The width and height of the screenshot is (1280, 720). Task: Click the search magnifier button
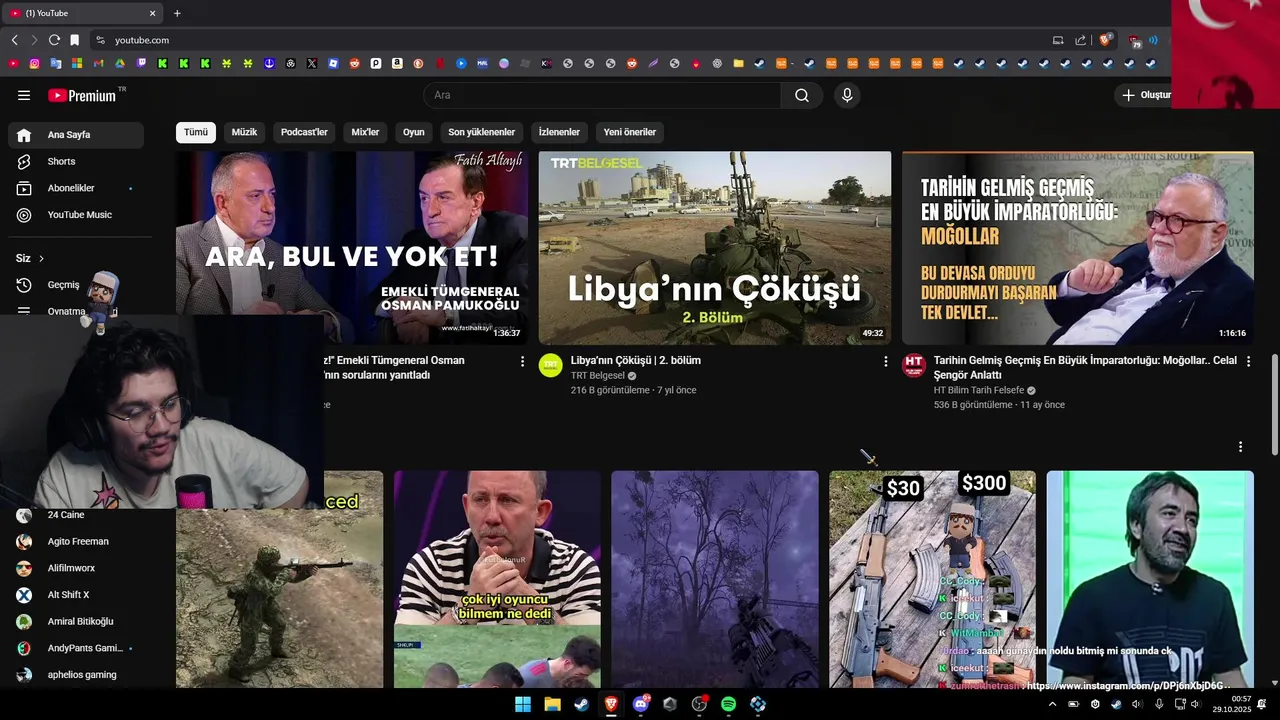pyautogui.click(x=802, y=95)
